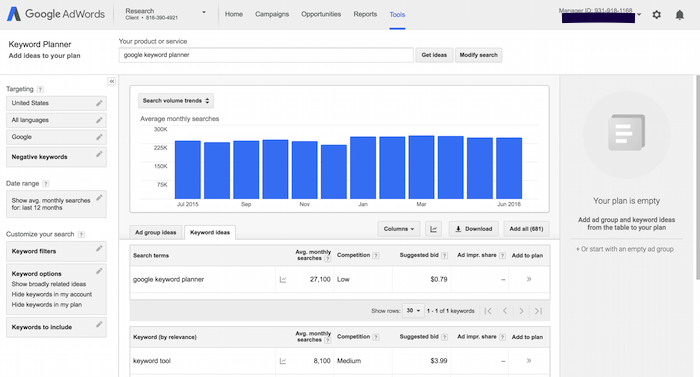Open Suggested bid help icon in Search terms header

click(x=444, y=256)
